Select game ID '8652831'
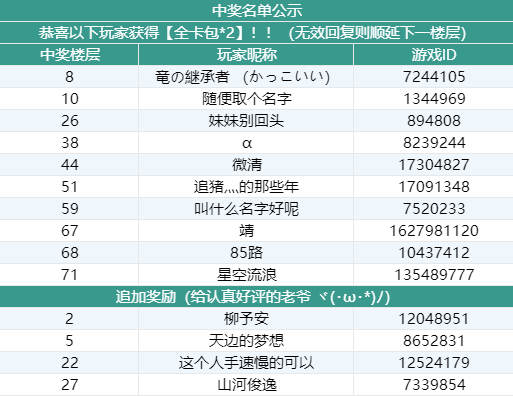This screenshot has width=513, height=396. pos(434,341)
